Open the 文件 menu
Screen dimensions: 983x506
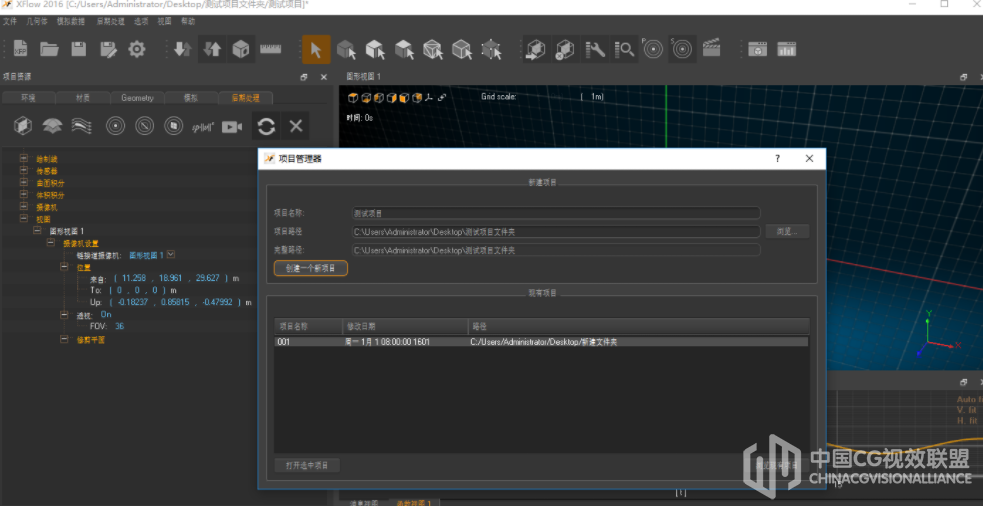pyautogui.click(x=10, y=21)
